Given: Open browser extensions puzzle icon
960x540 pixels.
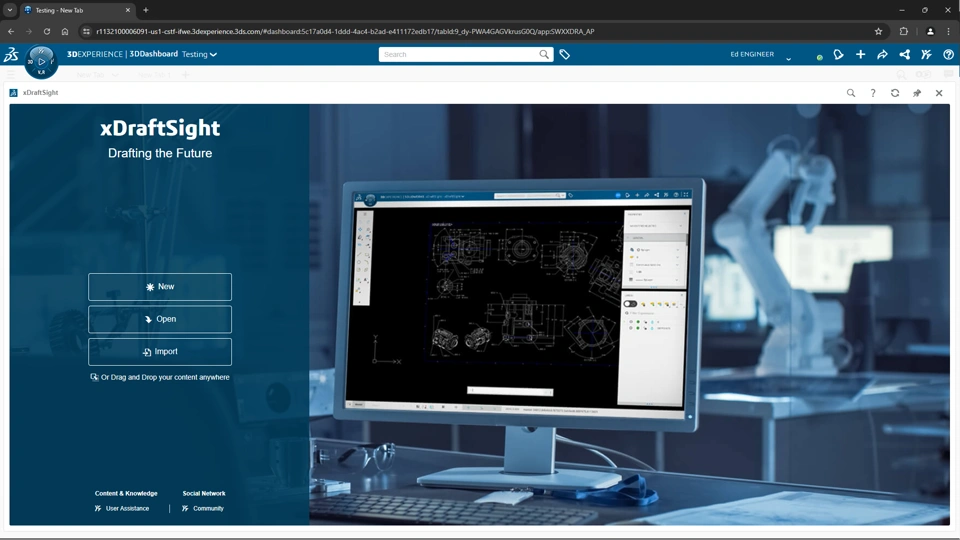Looking at the screenshot, I should pos(904,31).
